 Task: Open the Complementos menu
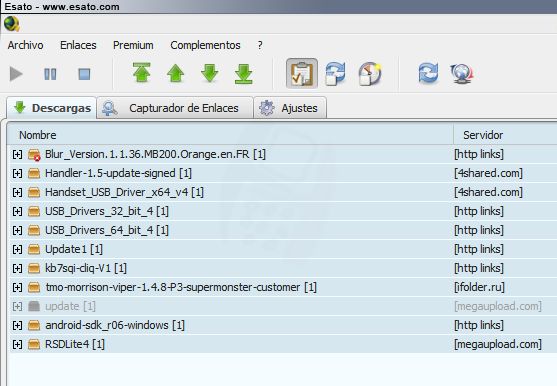click(x=205, y=45)
